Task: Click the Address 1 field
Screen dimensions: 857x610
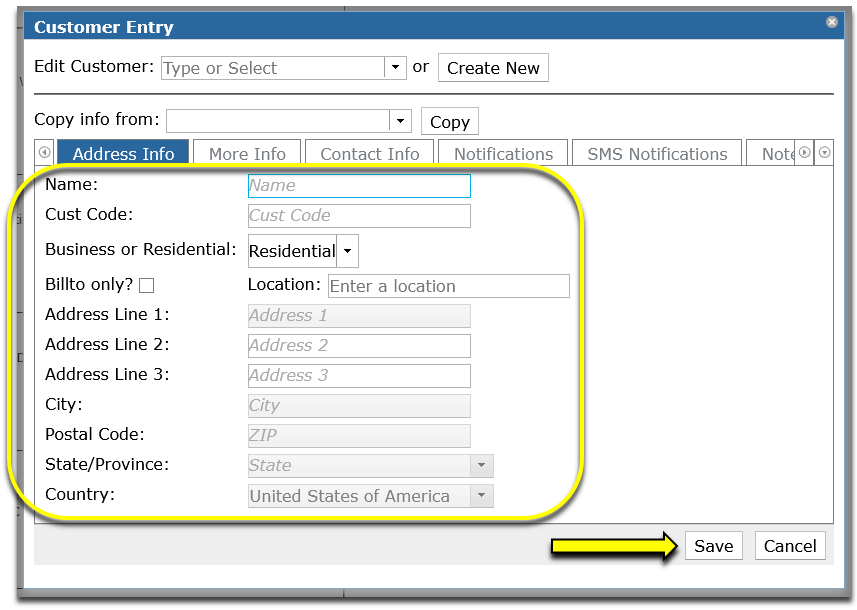Action: point(359,316)
